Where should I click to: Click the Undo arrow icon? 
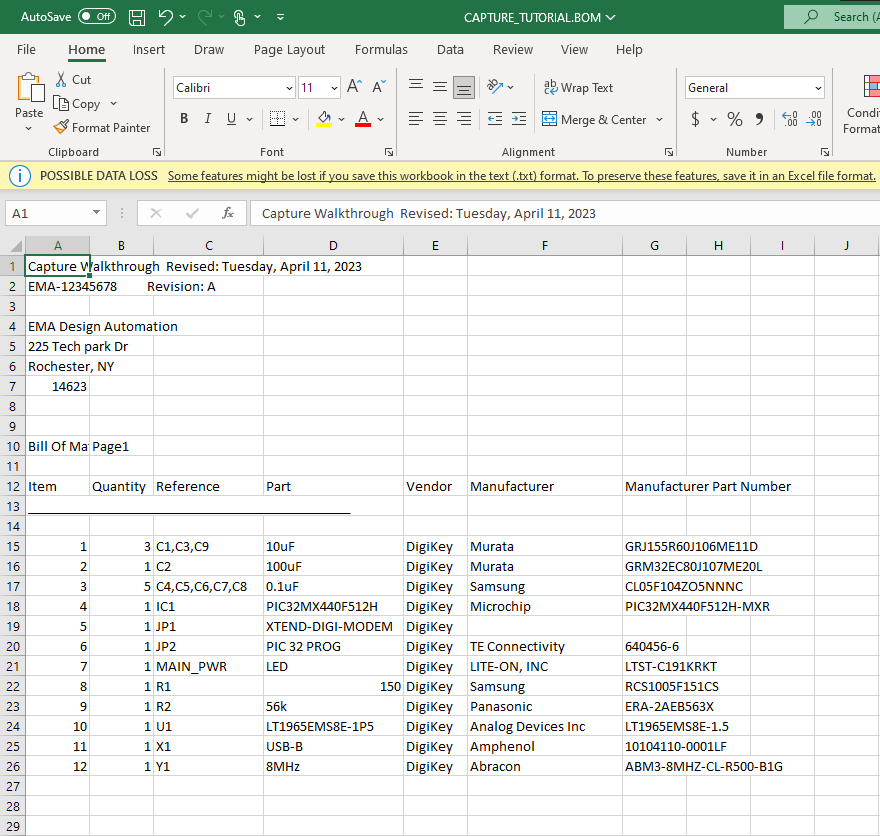(x=166, y=17)
